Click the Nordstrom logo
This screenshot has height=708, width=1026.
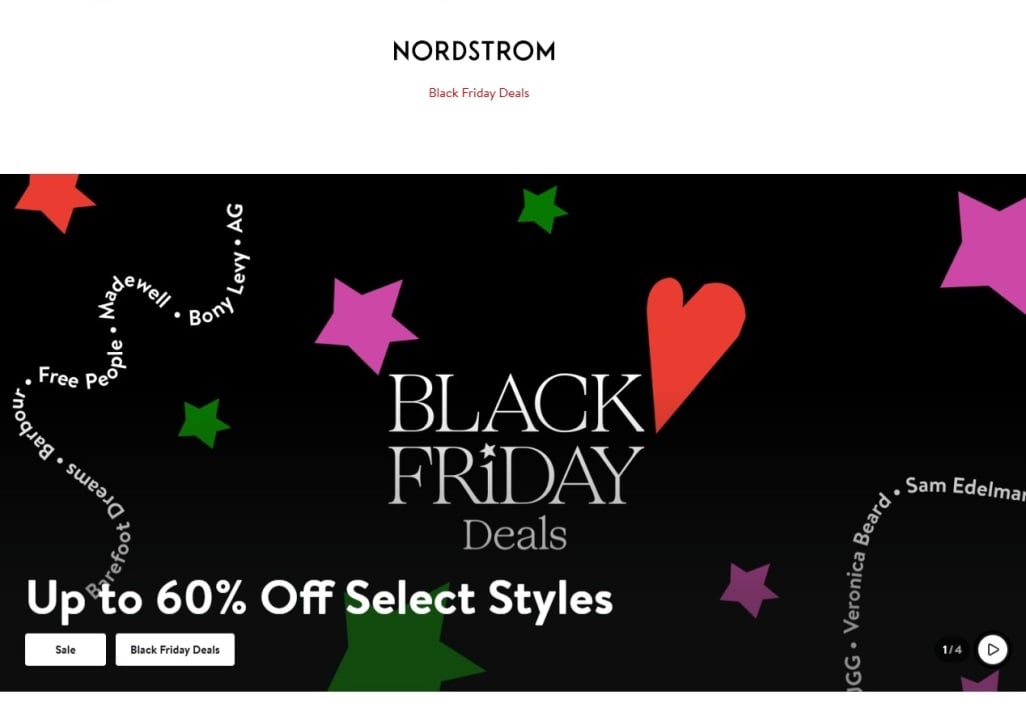[474, 51]
